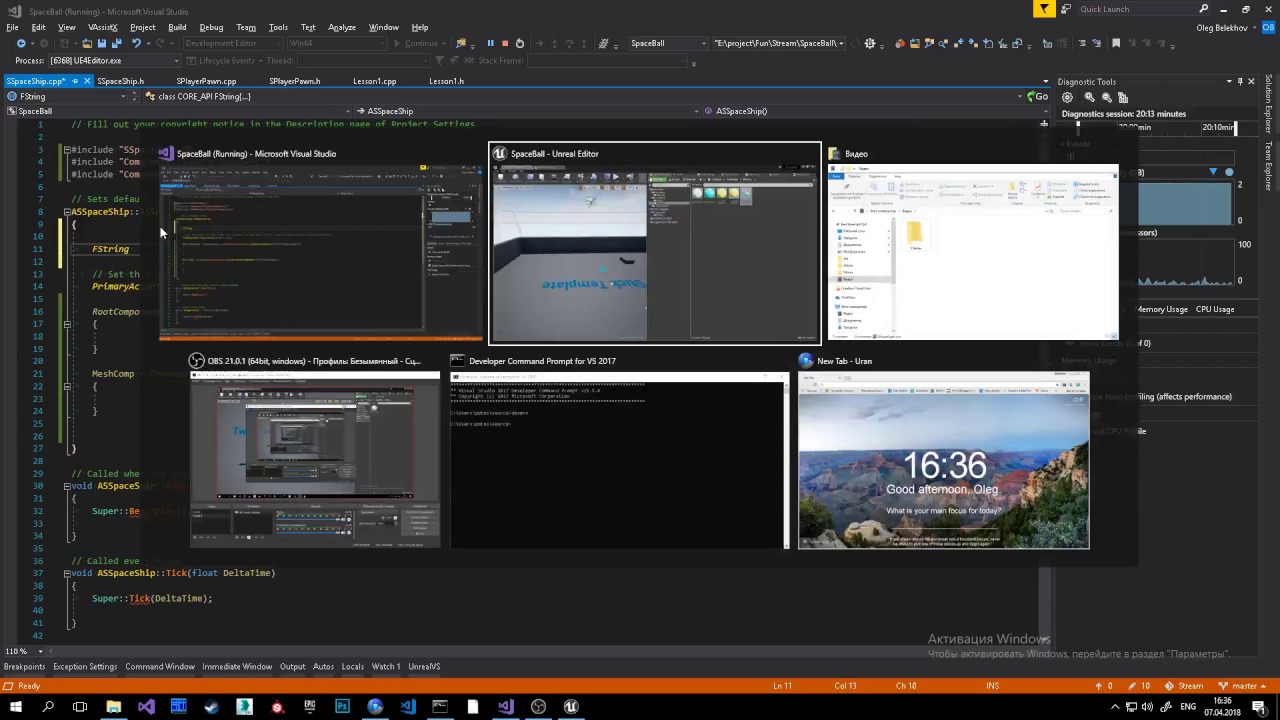Click the Undo toolbar icon
The height and width of the screenshot is (720, 1280).
136,43
